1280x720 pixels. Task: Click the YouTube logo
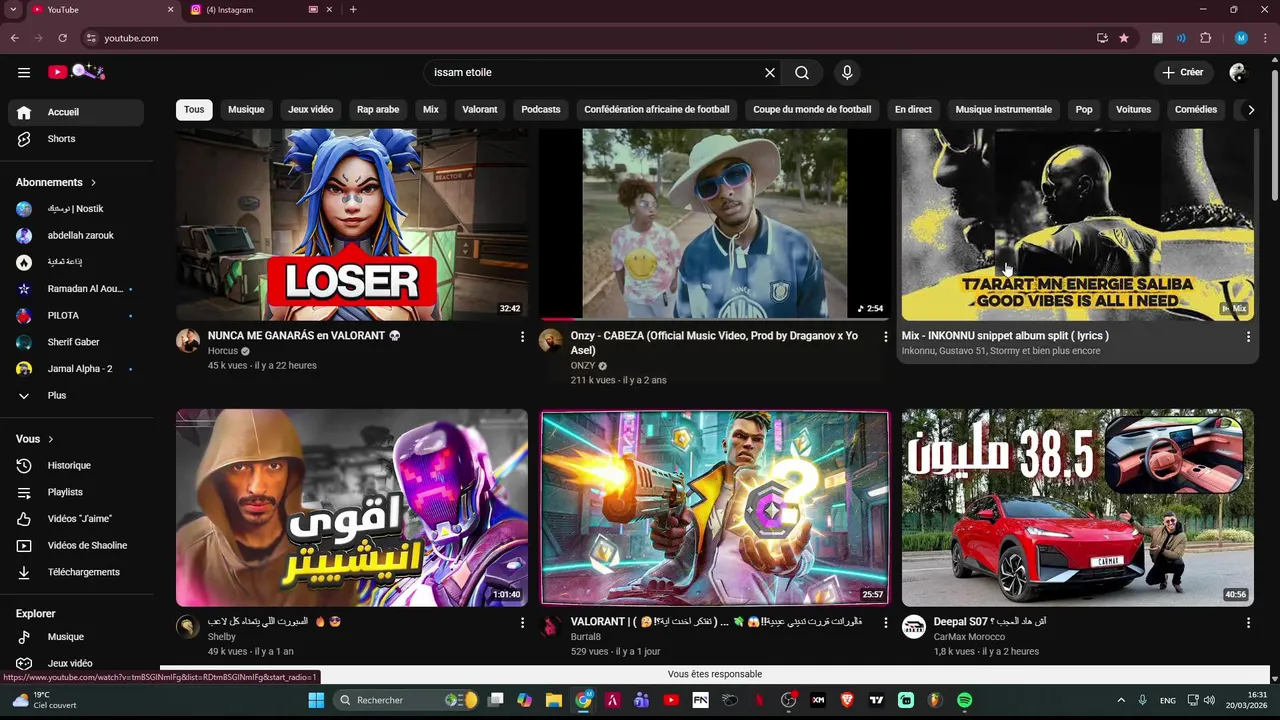click(76, 72)
